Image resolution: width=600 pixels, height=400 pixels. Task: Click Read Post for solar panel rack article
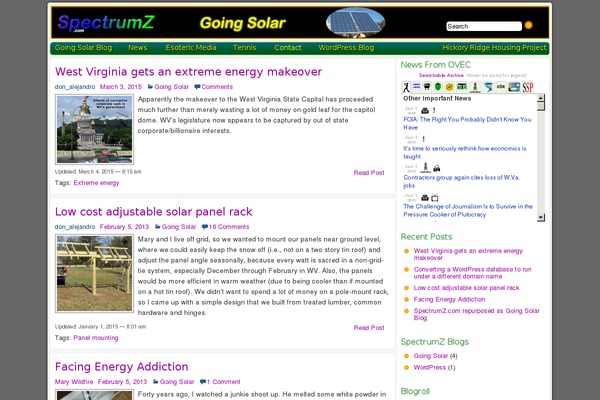tap(369, 328)
